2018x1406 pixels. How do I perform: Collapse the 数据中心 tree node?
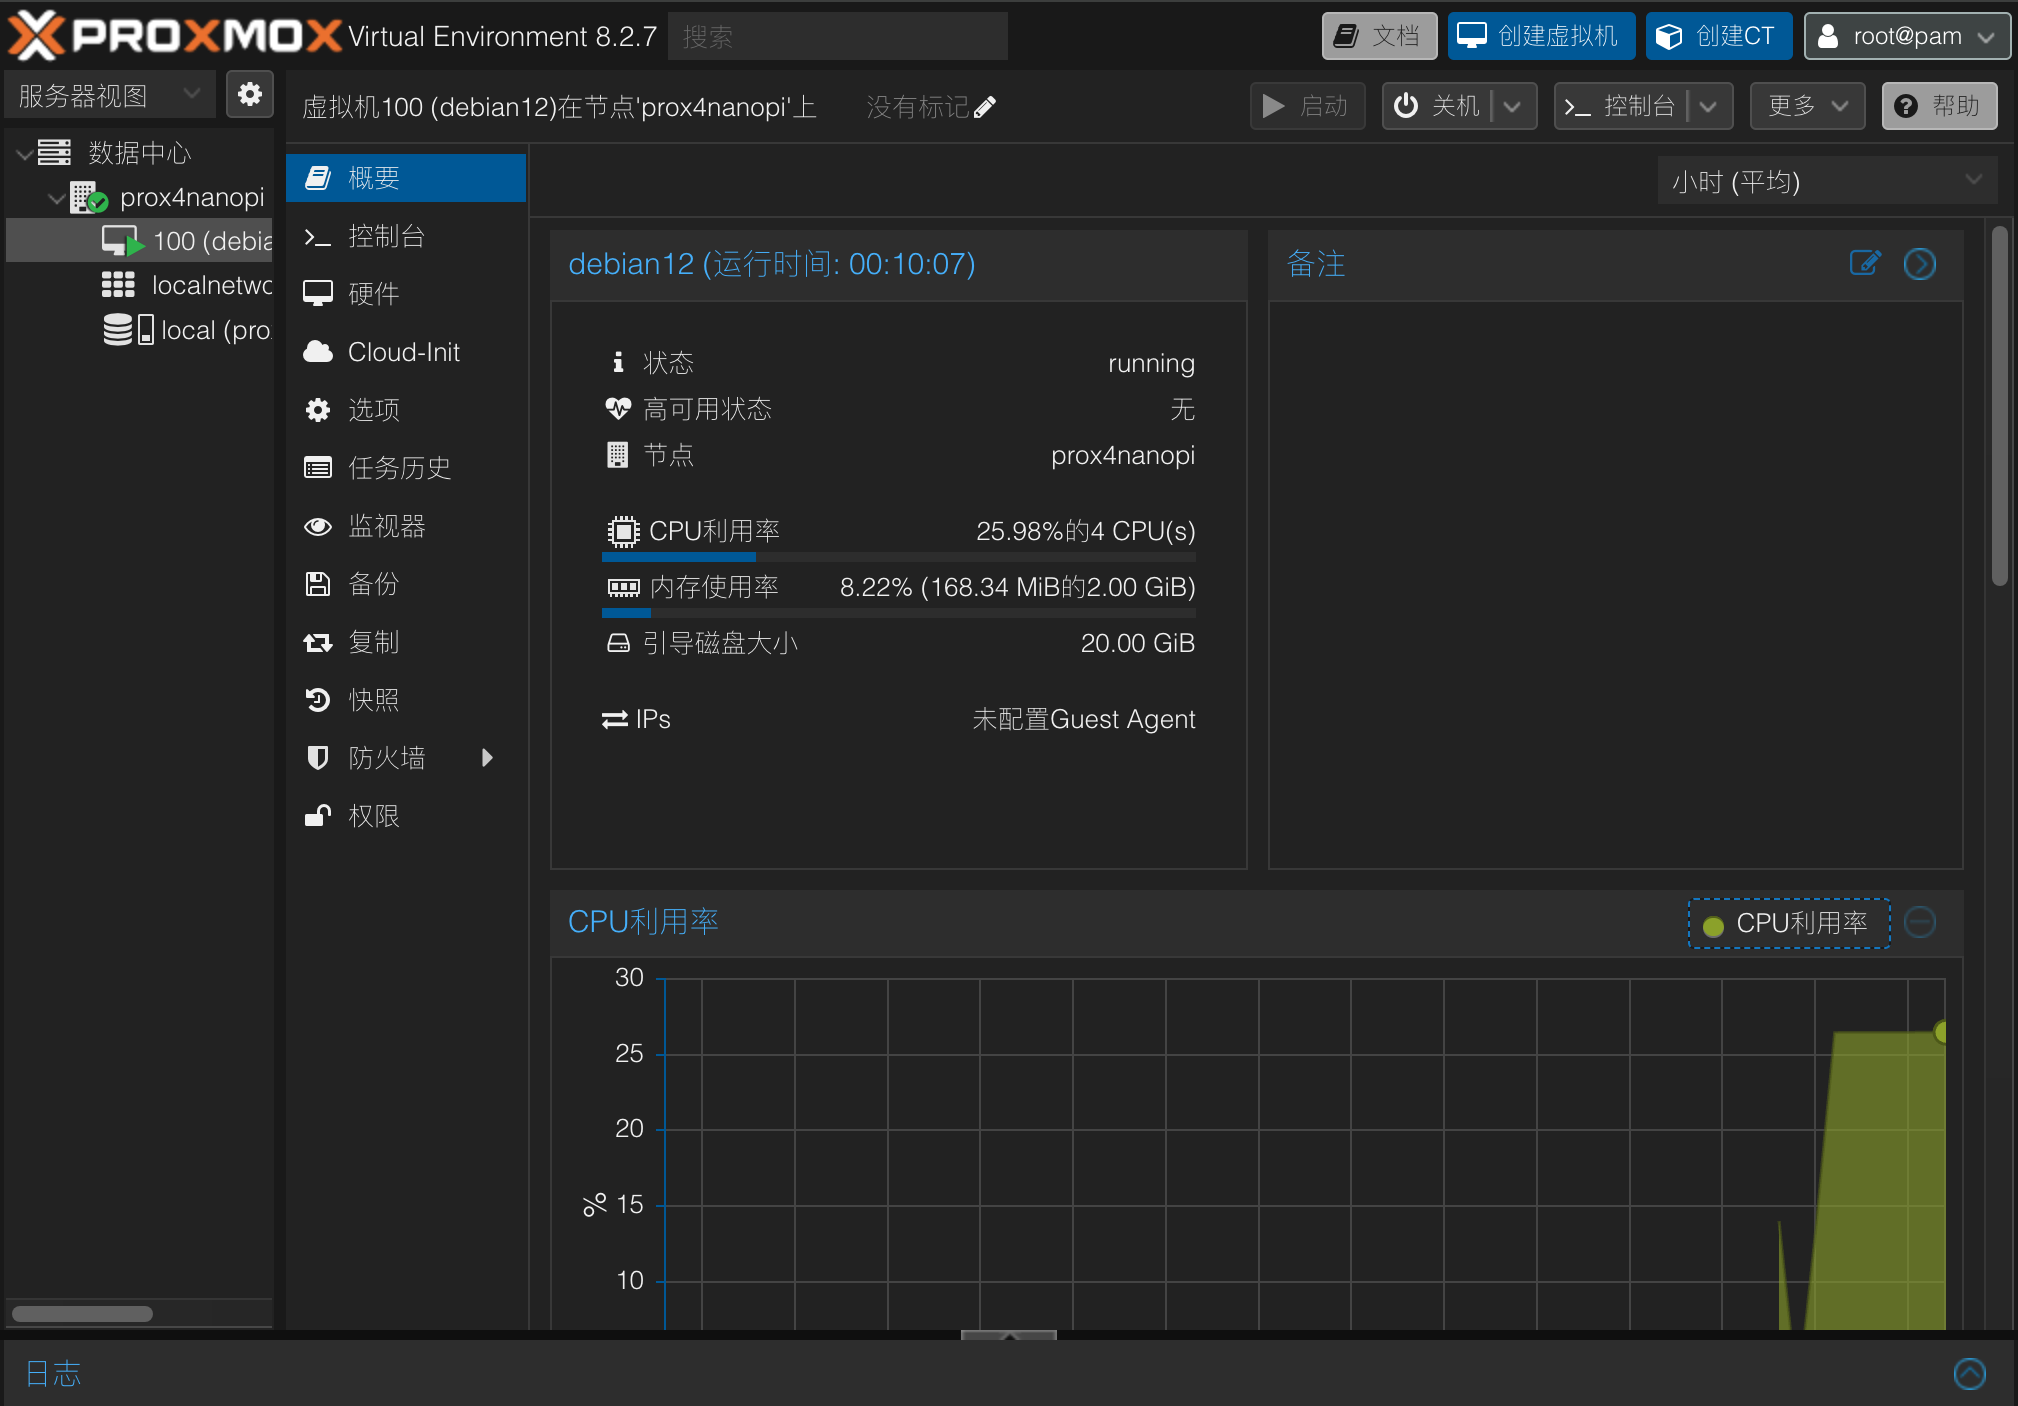pos(24,154)
